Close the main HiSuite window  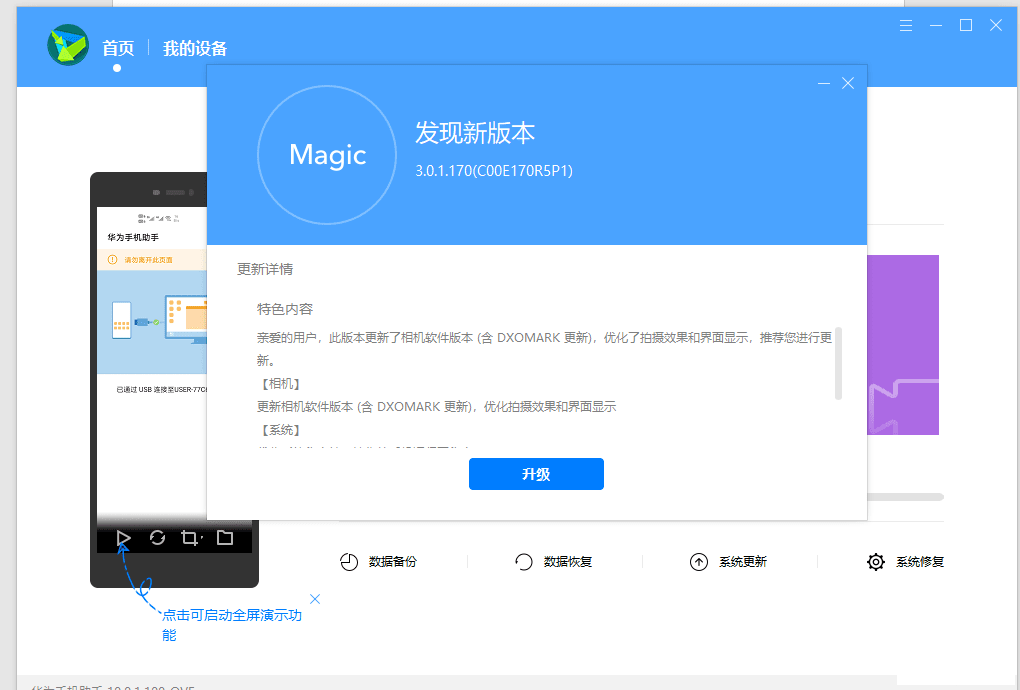(x=996, y=25)
